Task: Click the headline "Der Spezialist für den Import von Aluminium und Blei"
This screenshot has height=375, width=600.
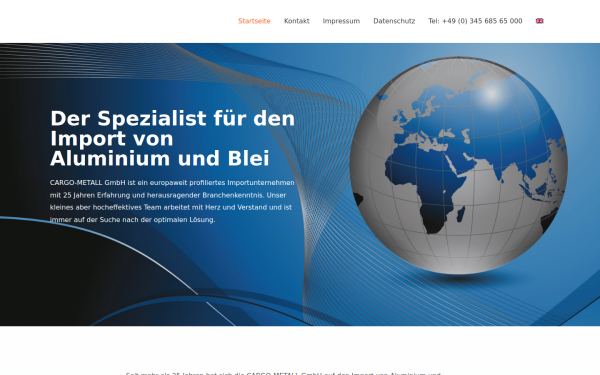Action: pos(173,138)
